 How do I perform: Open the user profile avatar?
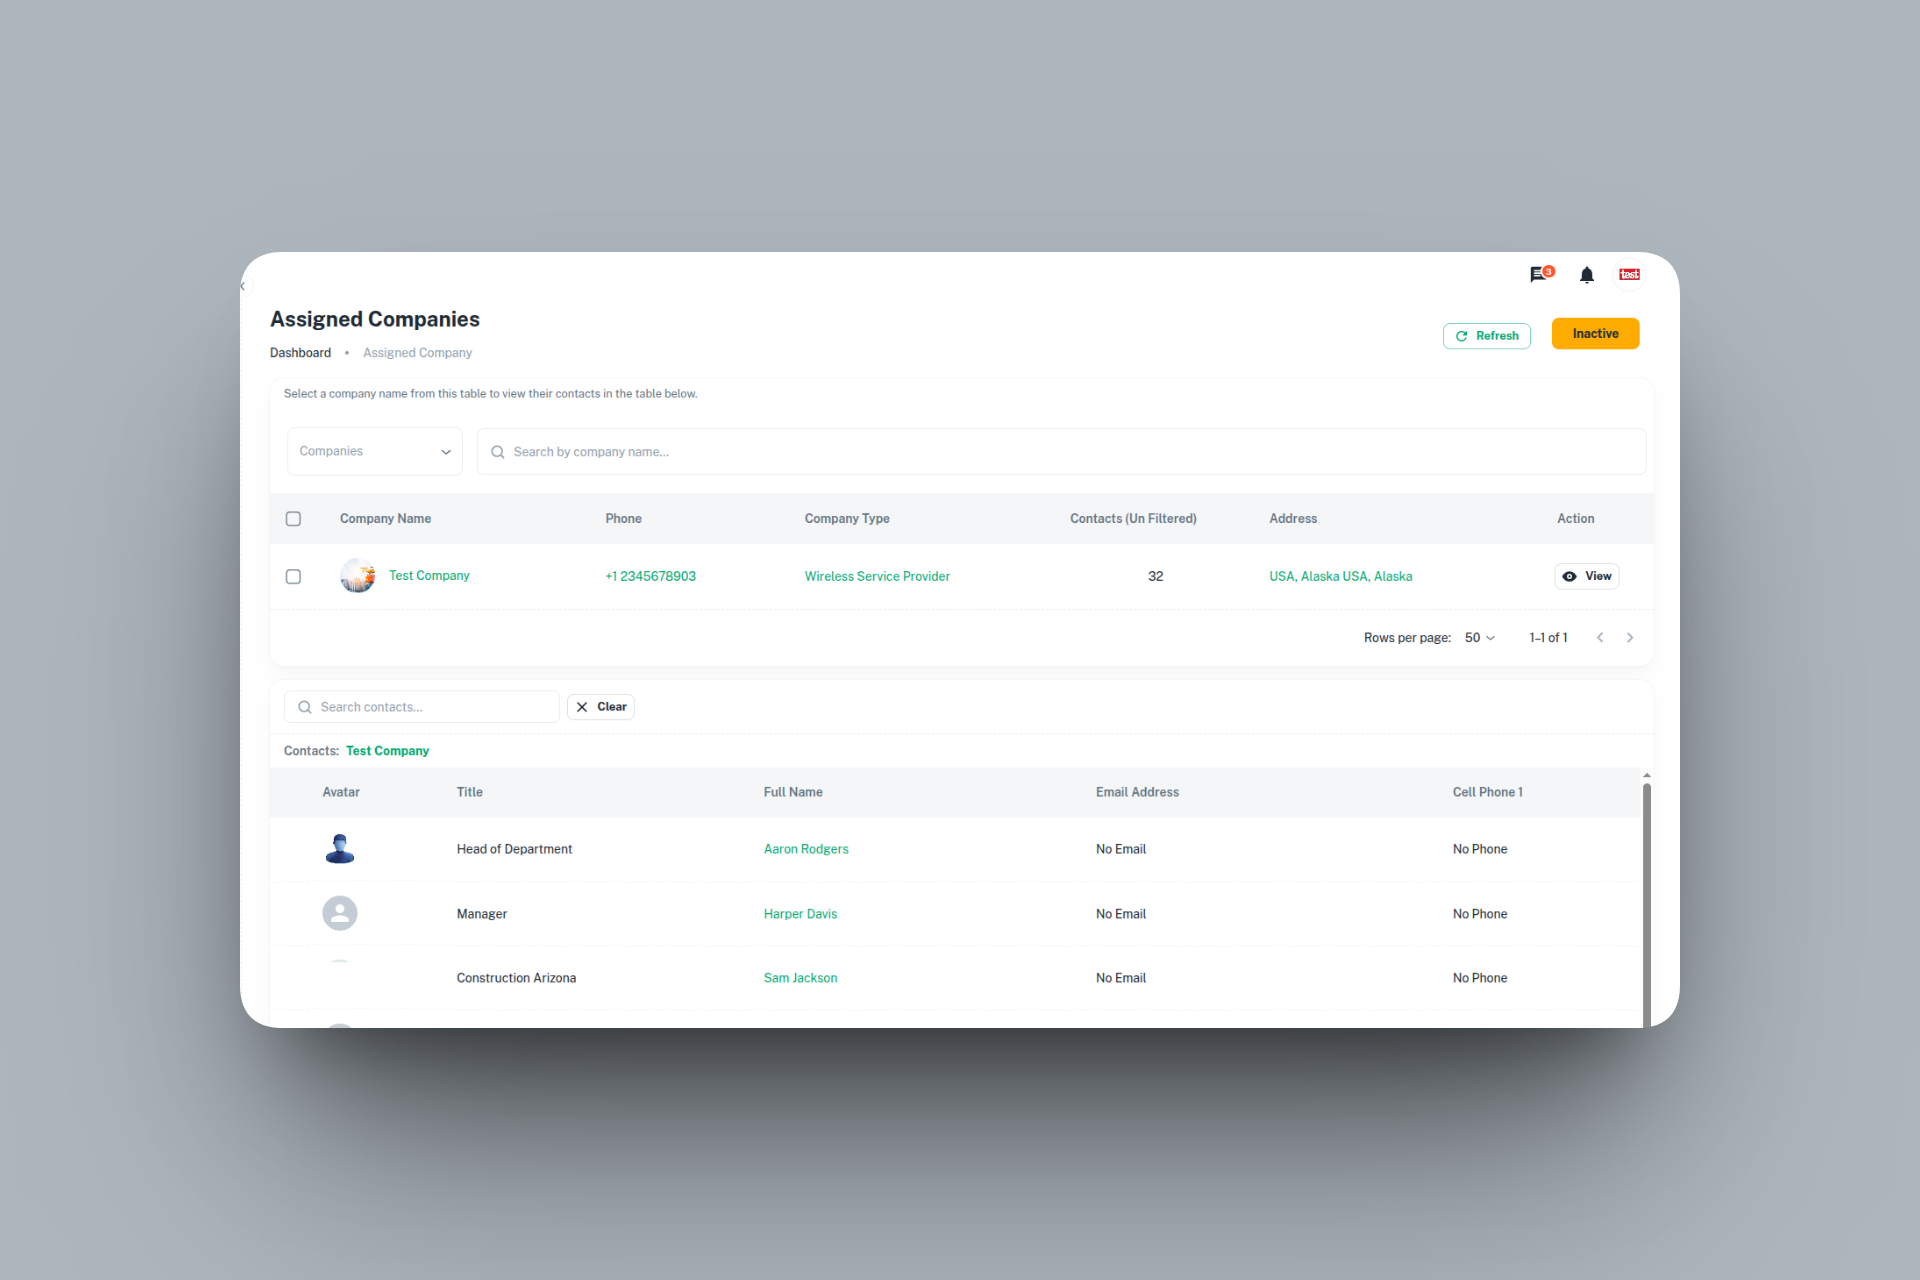pos(1629,274)
